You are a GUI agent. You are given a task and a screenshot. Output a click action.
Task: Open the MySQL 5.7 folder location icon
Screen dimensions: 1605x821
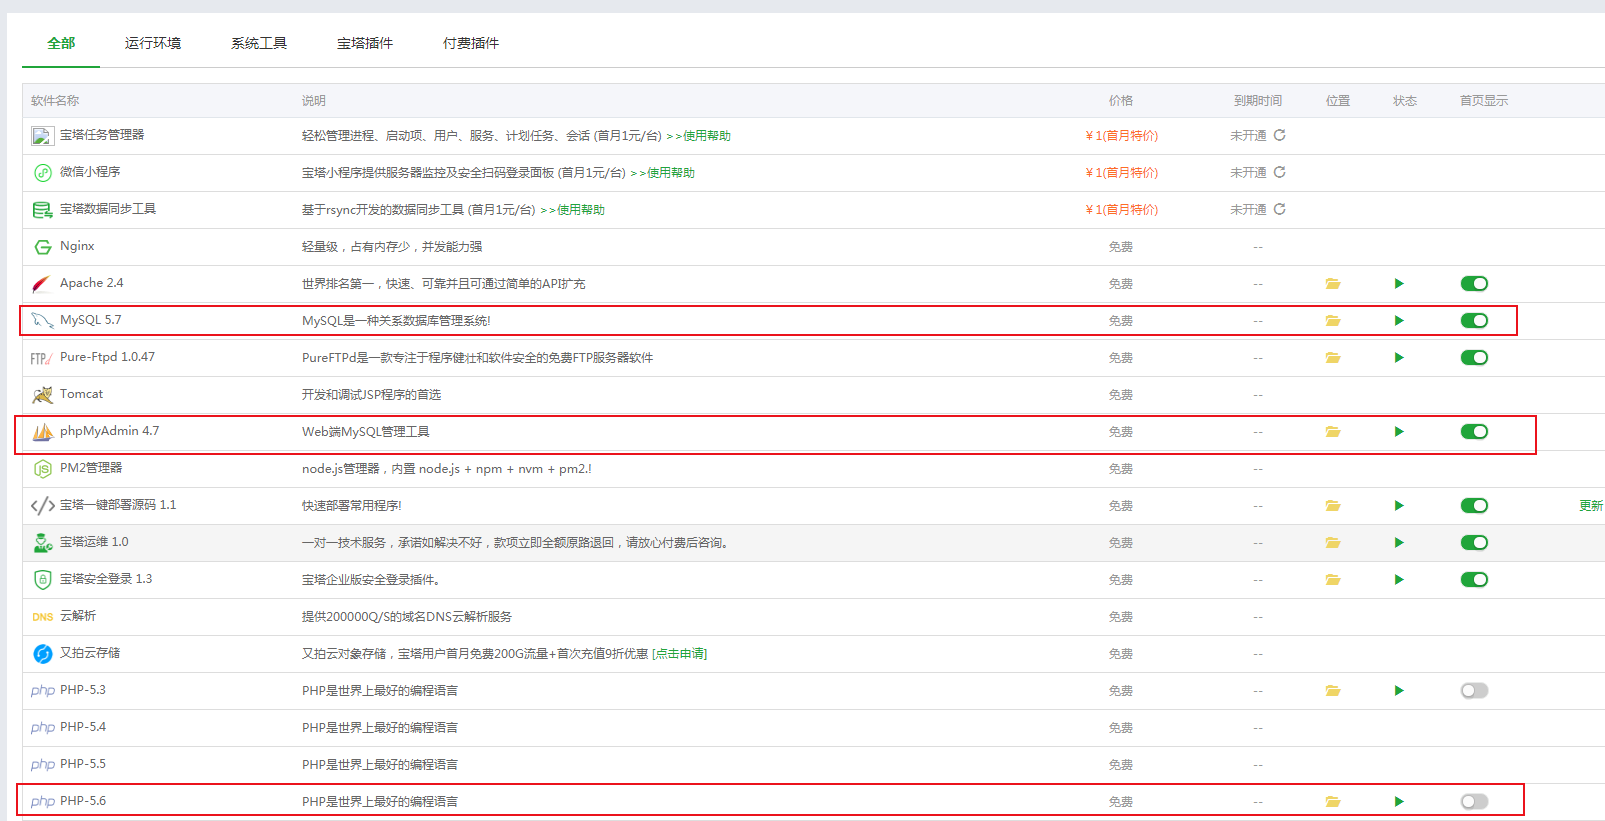click(1333, 321)
